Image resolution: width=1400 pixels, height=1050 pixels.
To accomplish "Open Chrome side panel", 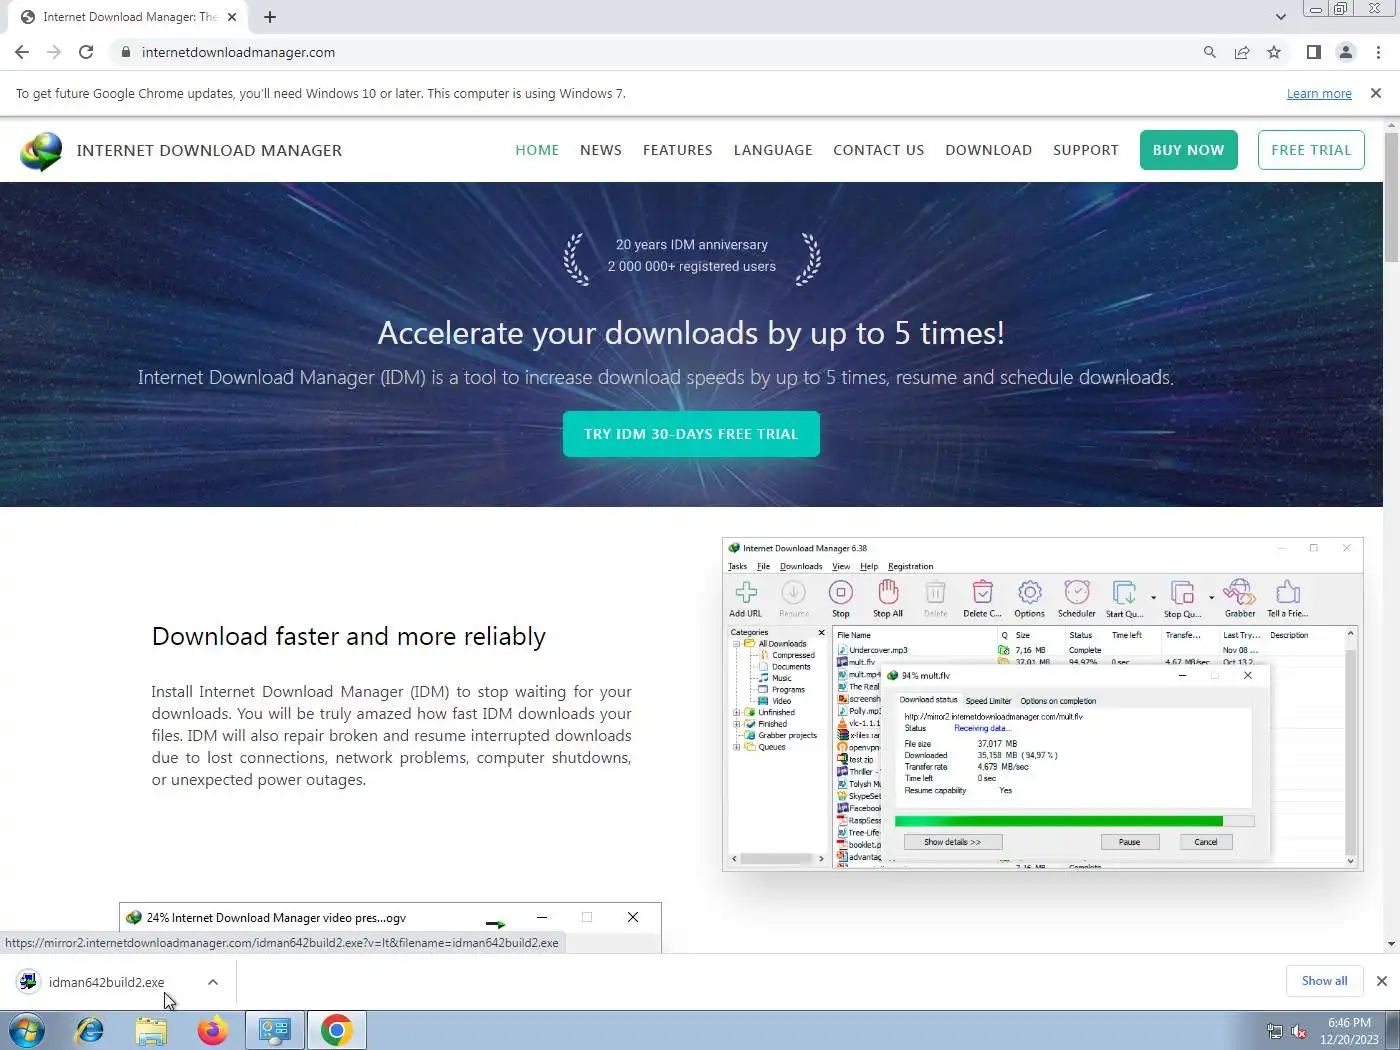I will 1314,52.
